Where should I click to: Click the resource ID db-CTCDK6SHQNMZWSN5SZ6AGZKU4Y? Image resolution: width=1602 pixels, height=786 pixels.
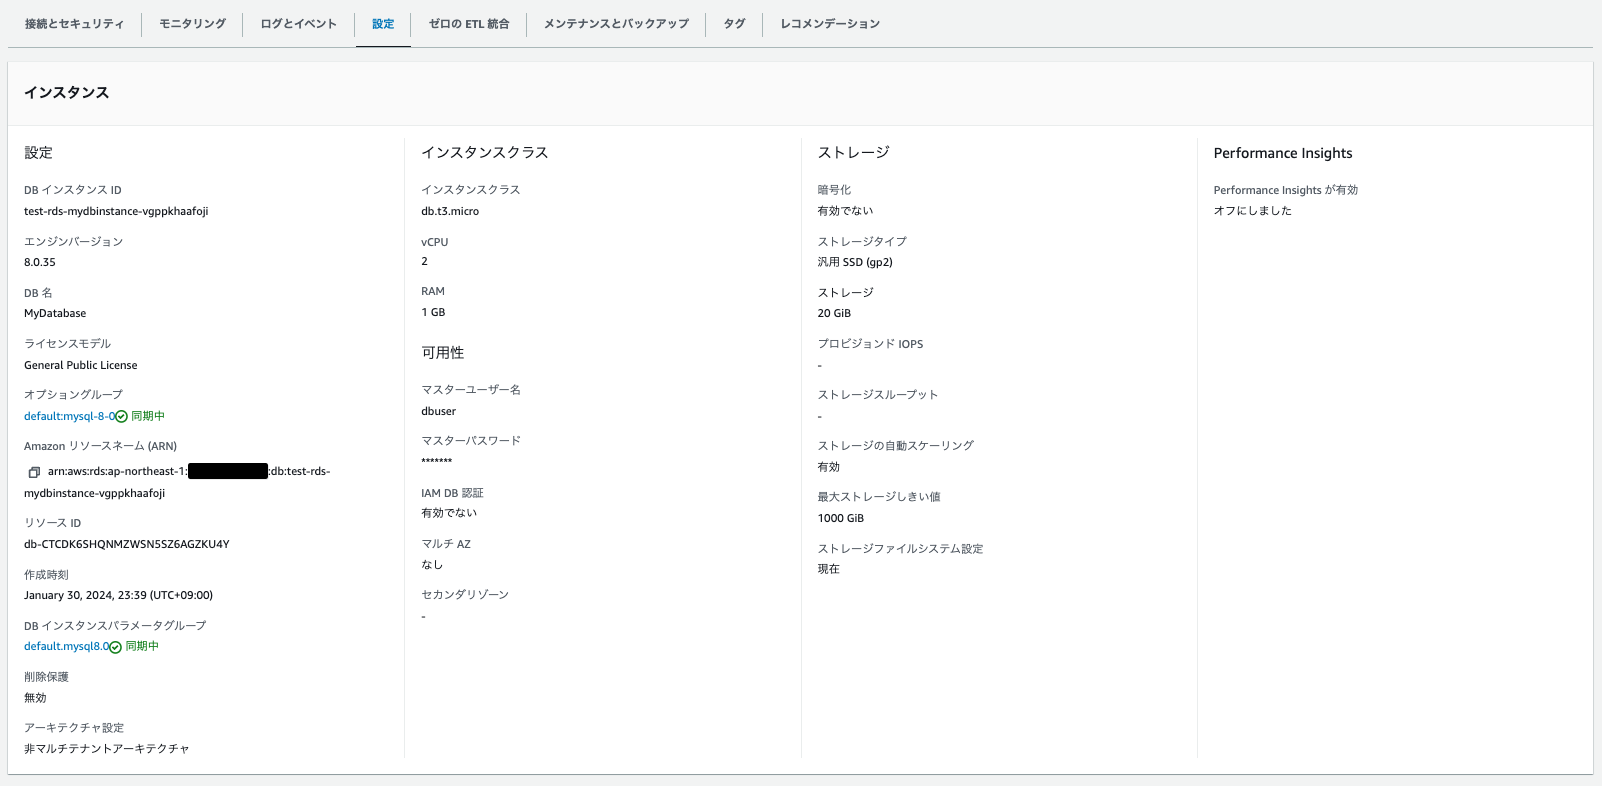click(127, 544)
